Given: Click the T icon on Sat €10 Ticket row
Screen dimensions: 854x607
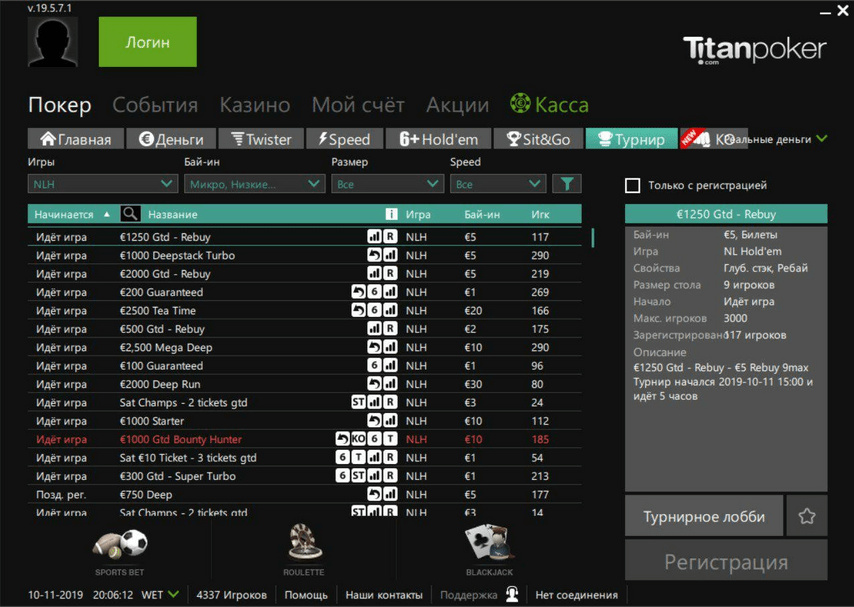Looking at the screenshot, I should pyautogui.click(x=358, y=457).
